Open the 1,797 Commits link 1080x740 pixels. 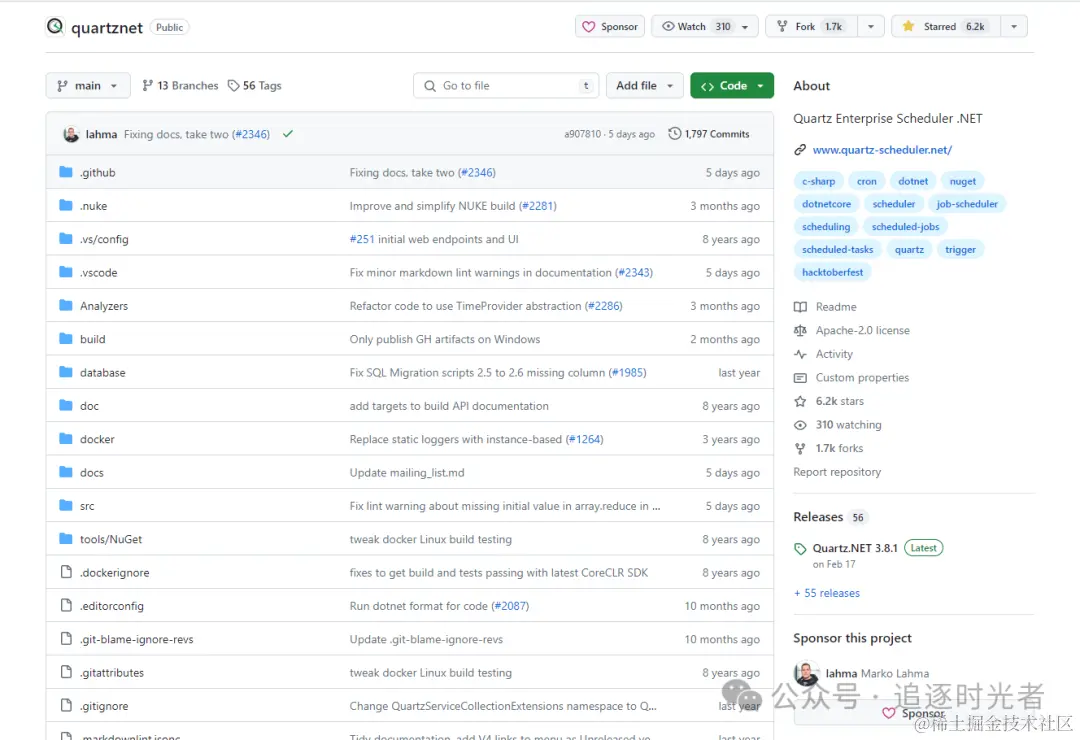pos(709,134)
